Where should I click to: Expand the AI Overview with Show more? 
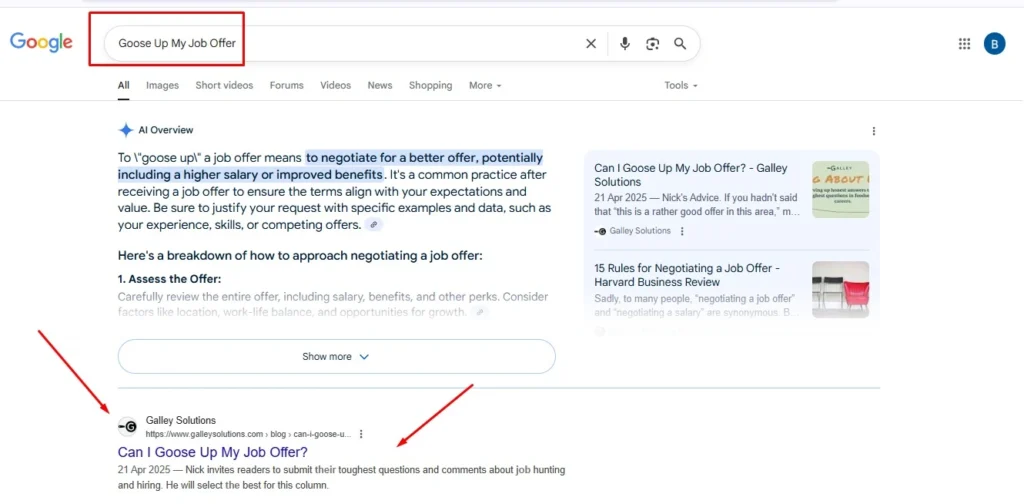click(336, 356)
